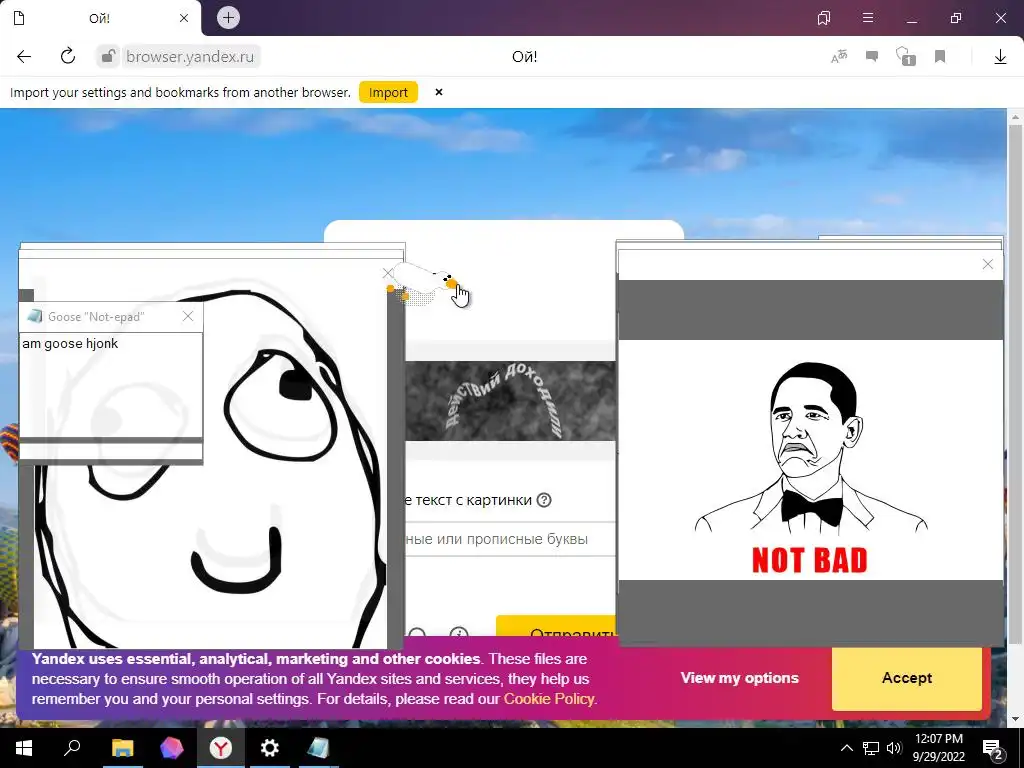Open the Windows Start menu
The height and width of the screenshot is (768, 1024).
click(24, 748)
